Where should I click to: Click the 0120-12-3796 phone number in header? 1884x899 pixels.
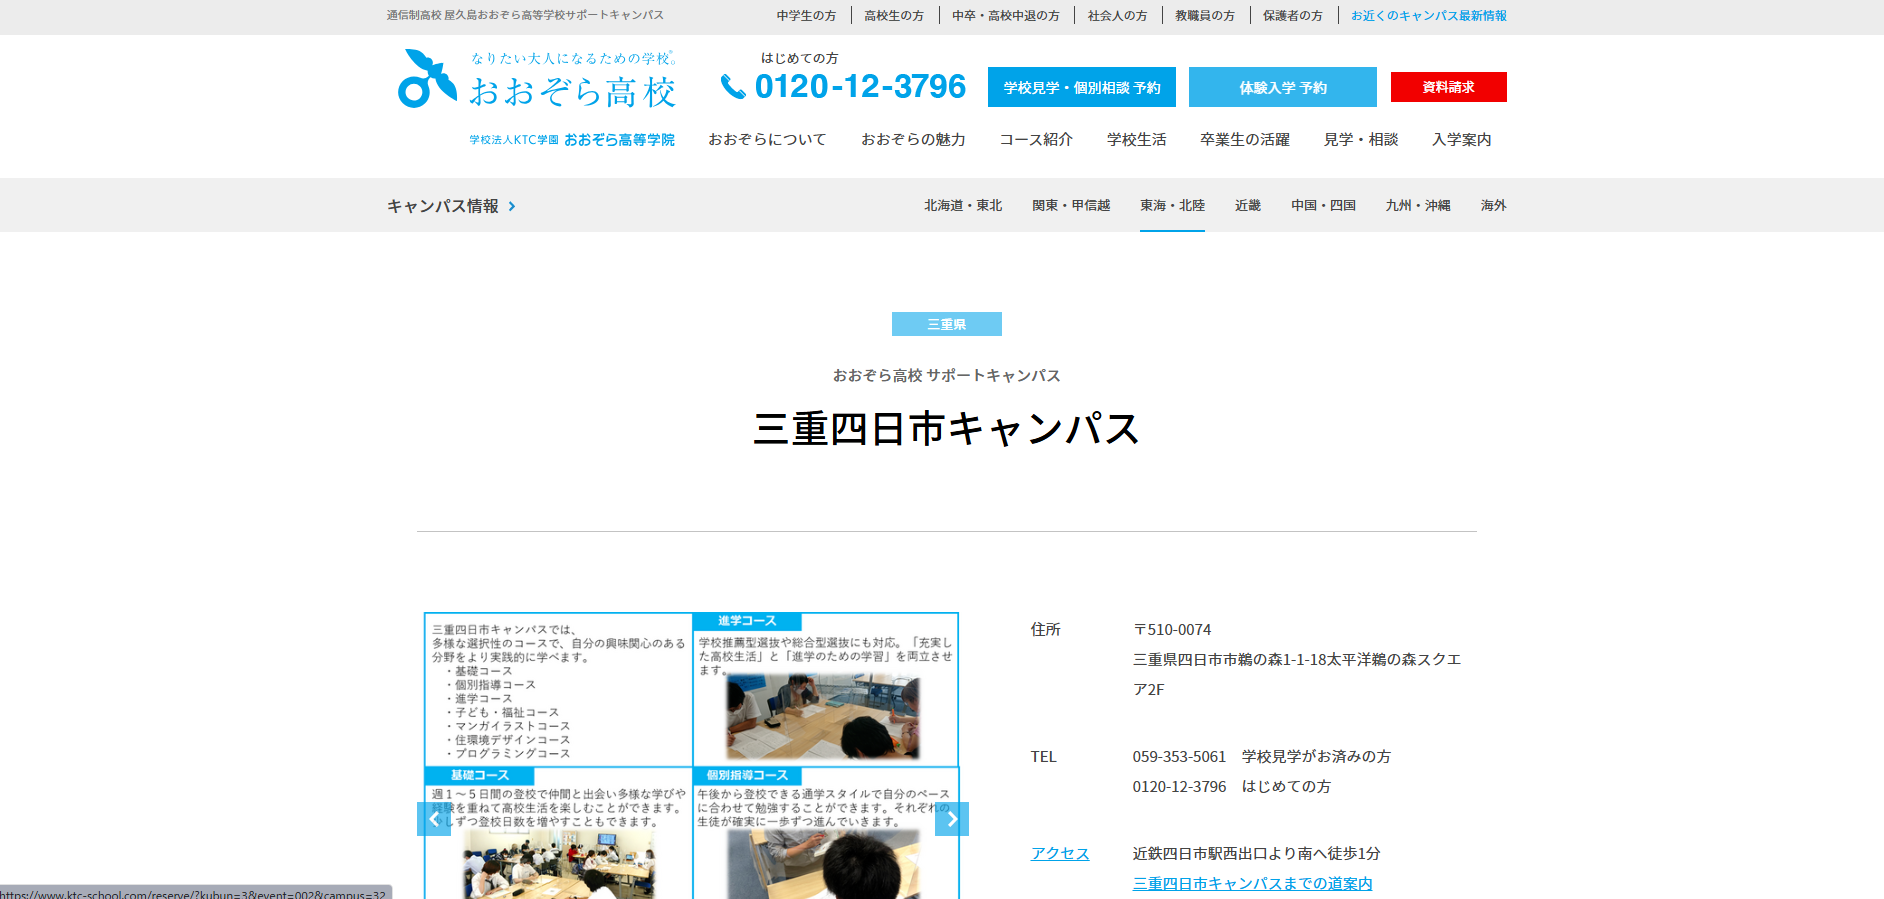coord(860,87)
